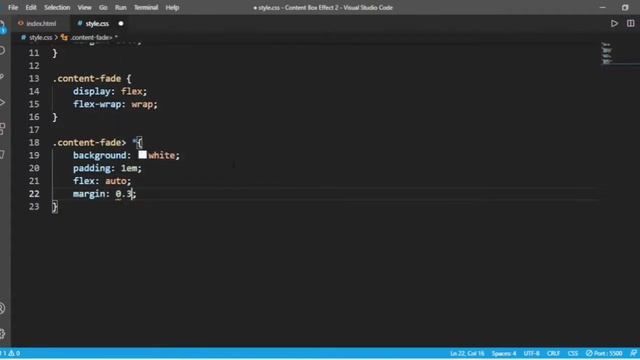The width and height of the screenshot is (640, 360).
Task: Open the Edit menu
Action: [31, 8]
